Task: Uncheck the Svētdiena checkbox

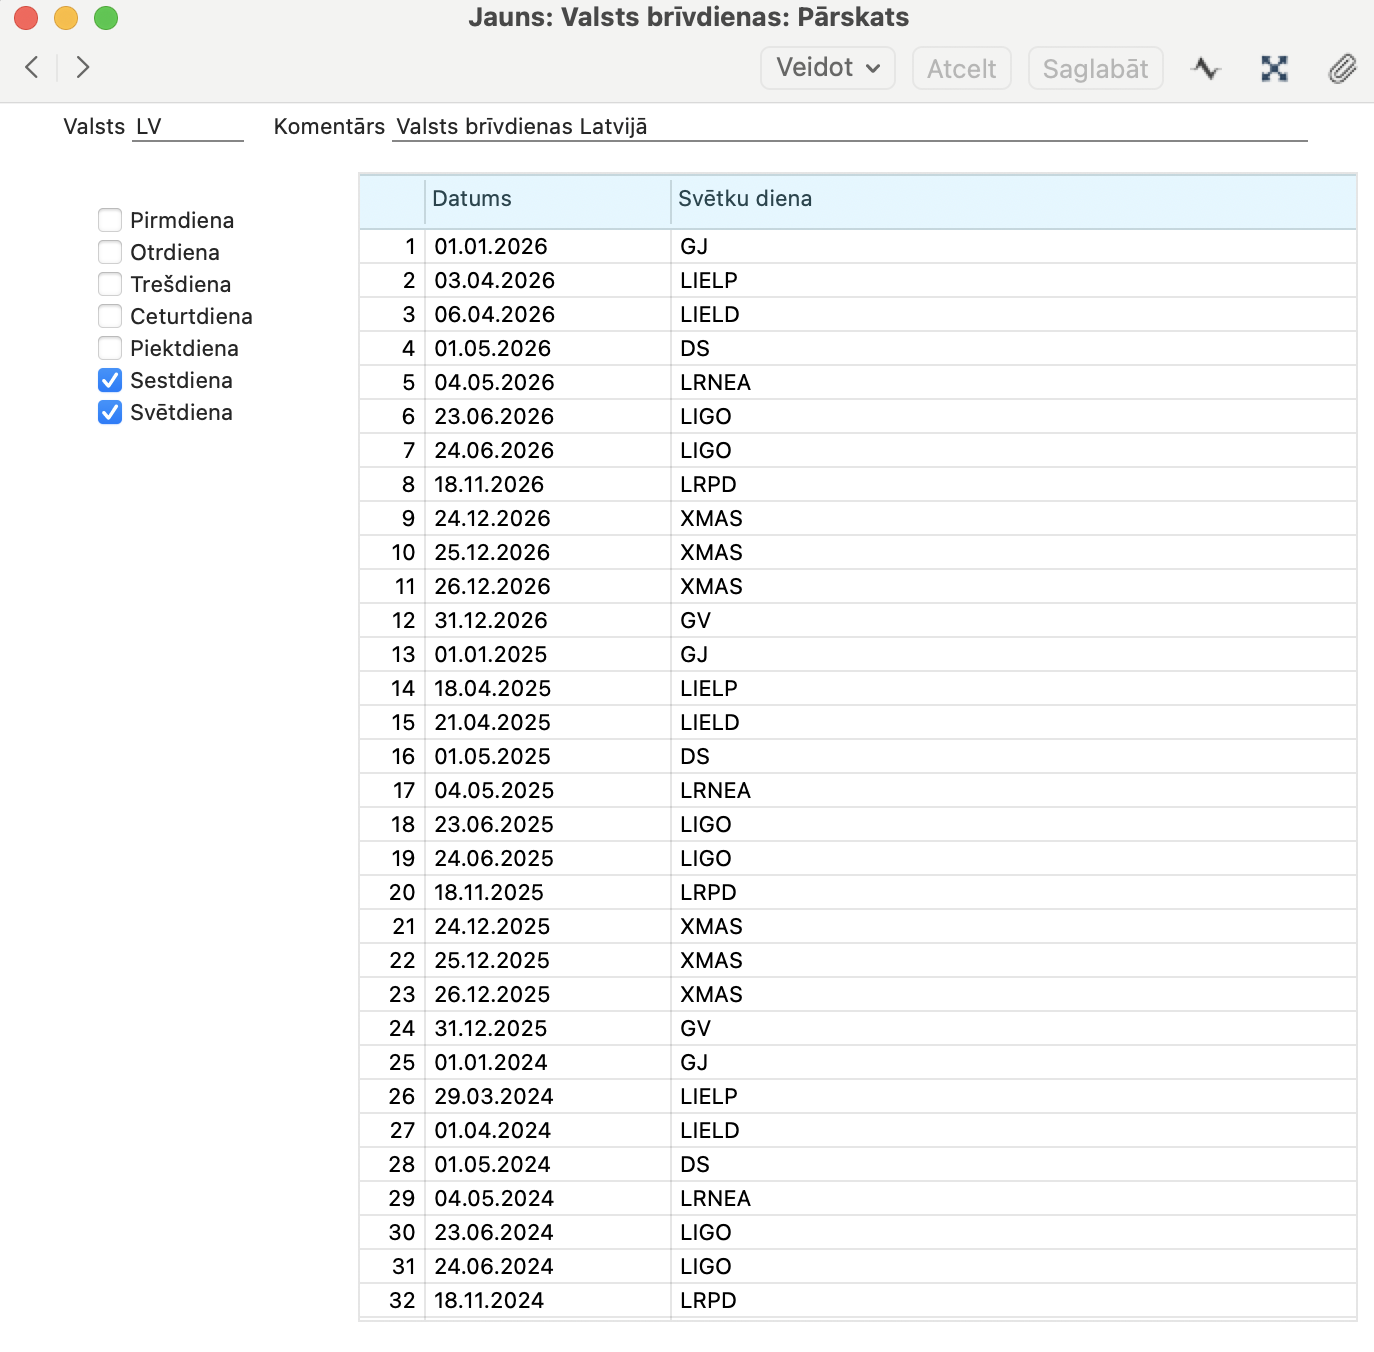Action: [110, 412]
